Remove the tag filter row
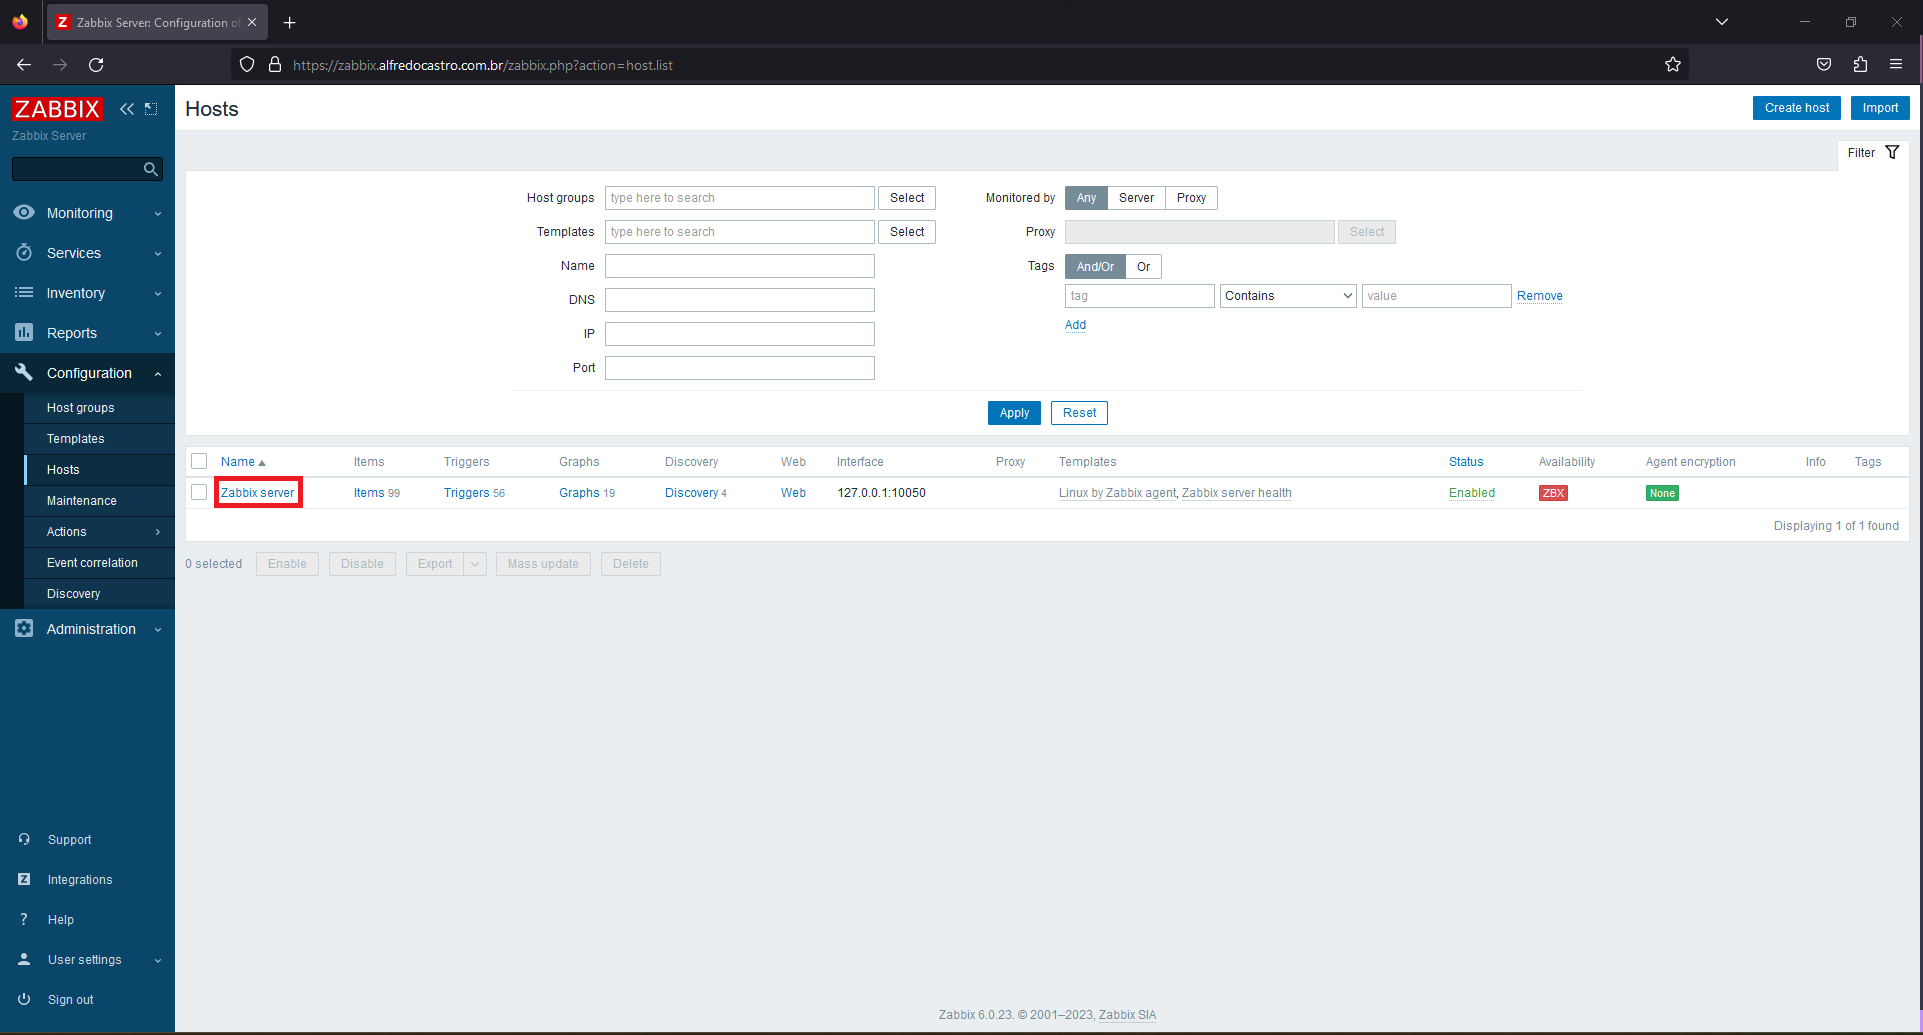The height and width of the screenshot is (1035, 1923). (1539, 296)
